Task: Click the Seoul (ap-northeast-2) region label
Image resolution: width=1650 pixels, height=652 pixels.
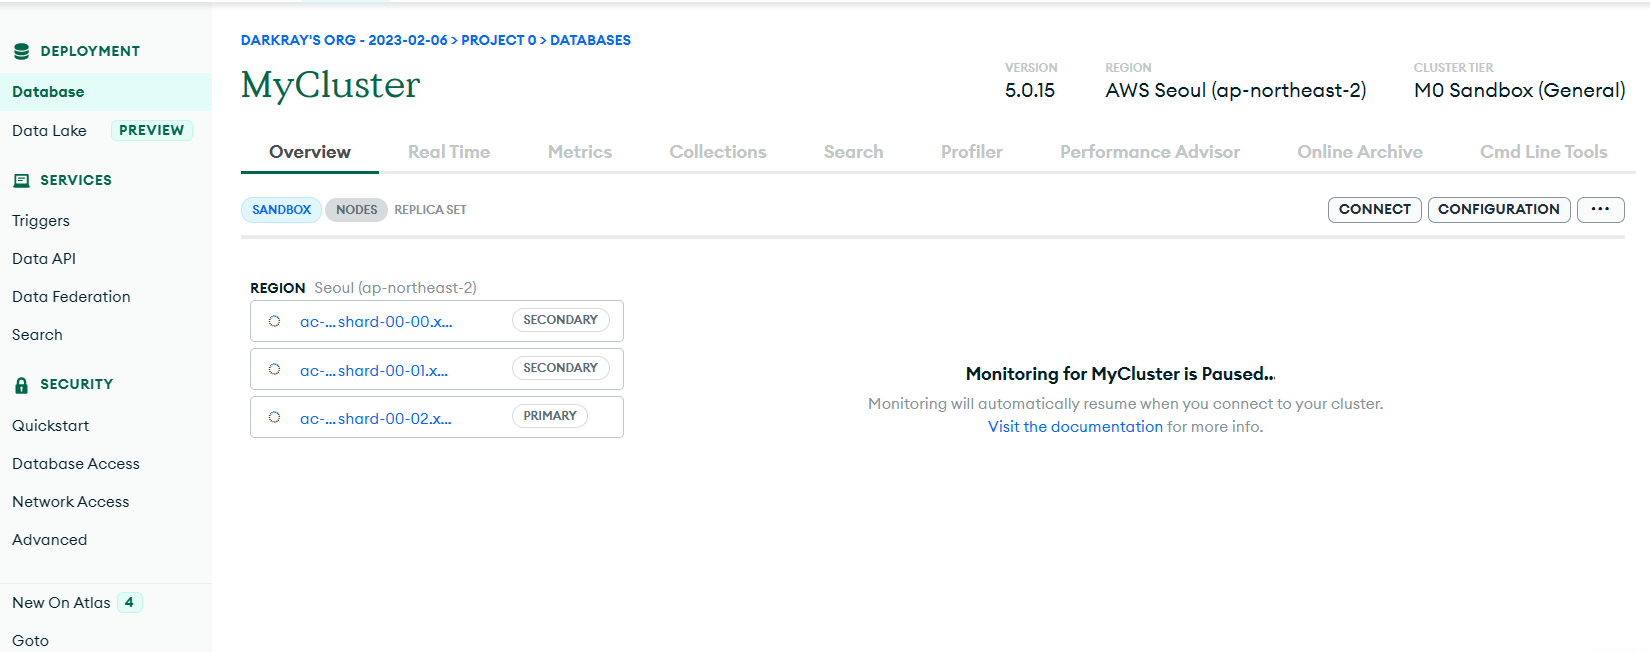Action: 395,288
